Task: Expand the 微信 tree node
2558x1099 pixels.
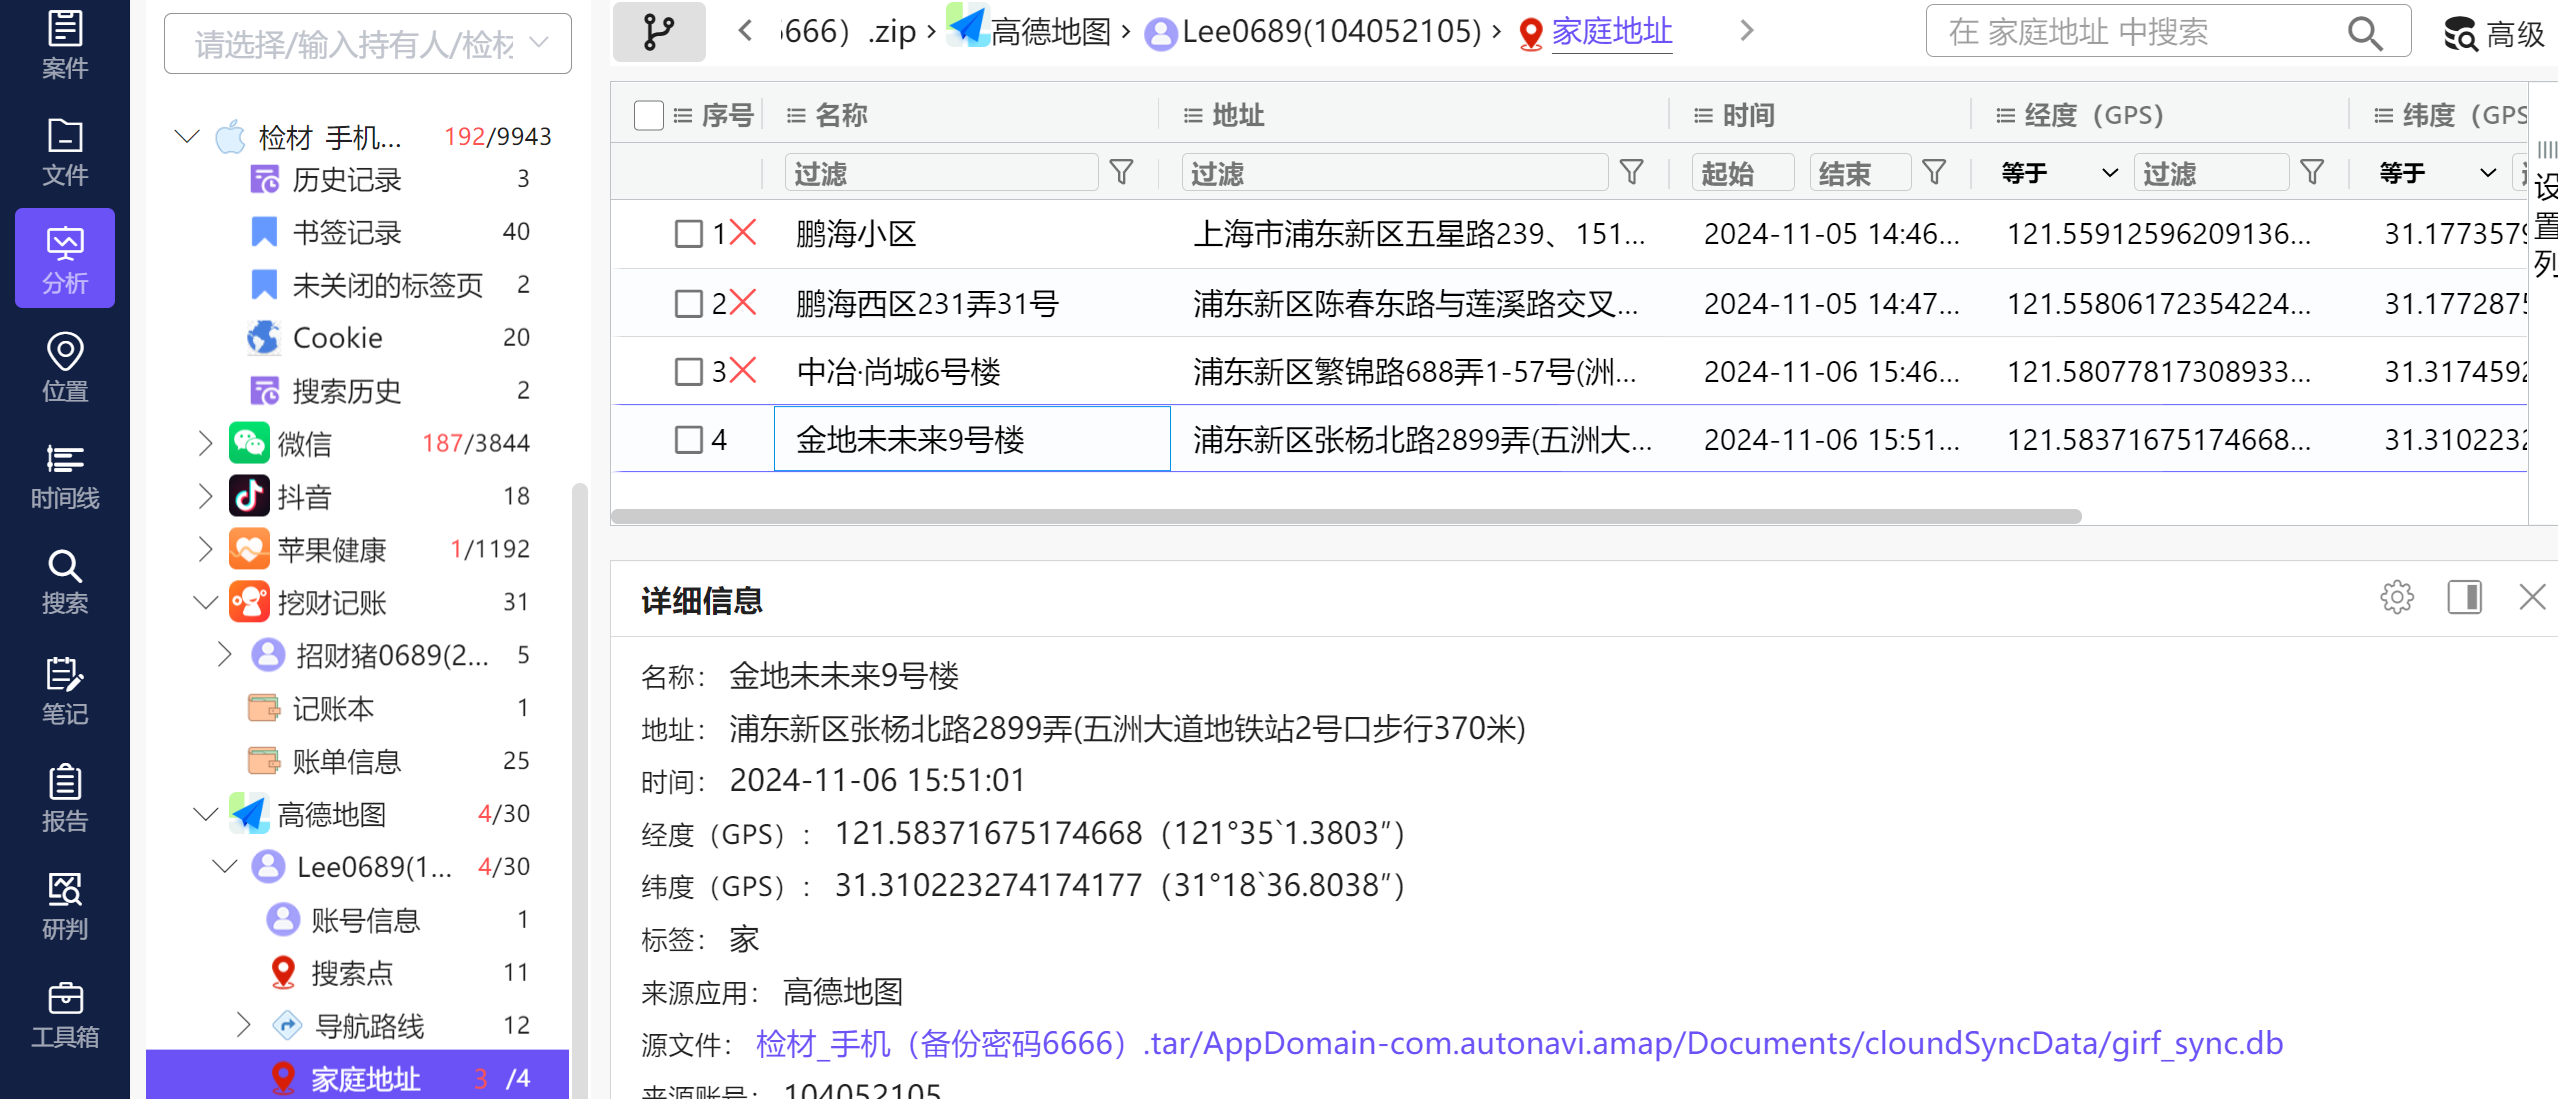Action: pyautogui.click(x=205, y=443)
